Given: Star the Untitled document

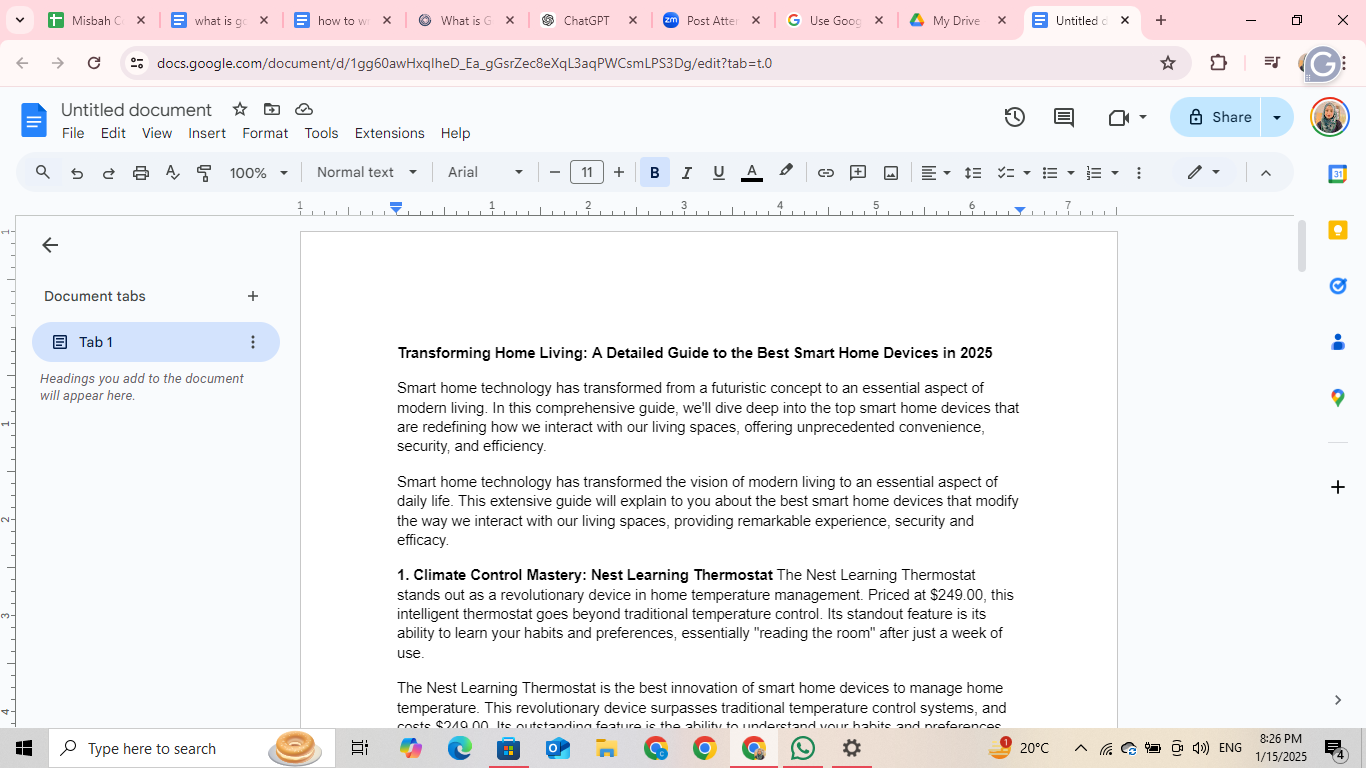Looking at the screenshot, I should [x=240, y=109].
